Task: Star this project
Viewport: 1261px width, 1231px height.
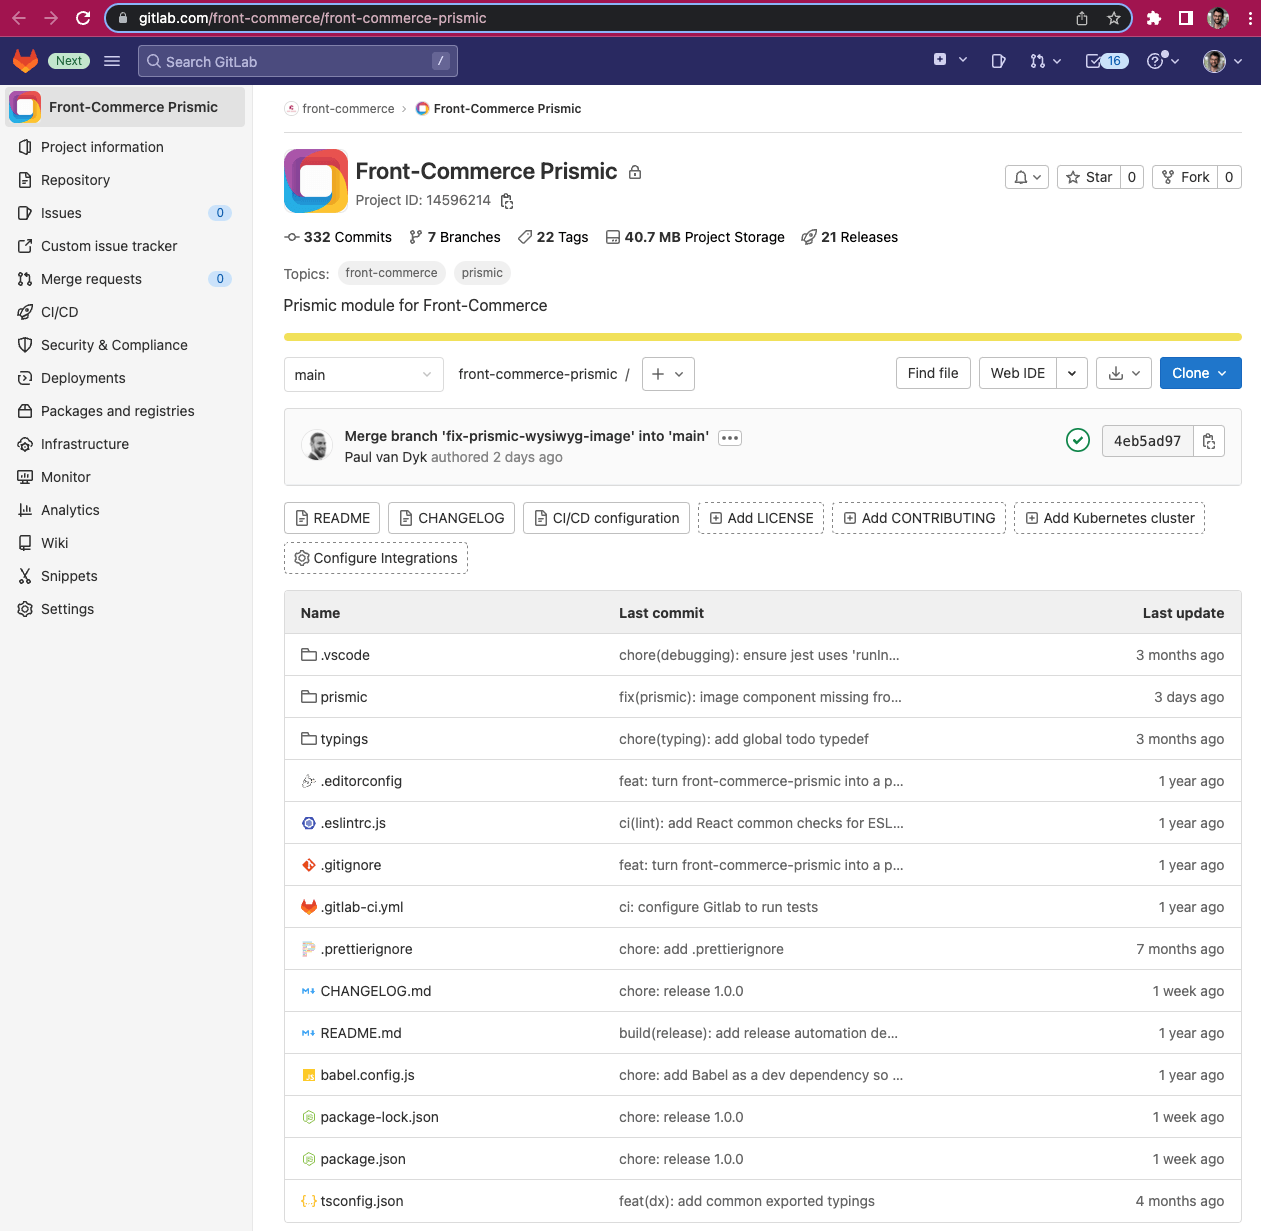Action: tap(1089, 177)
